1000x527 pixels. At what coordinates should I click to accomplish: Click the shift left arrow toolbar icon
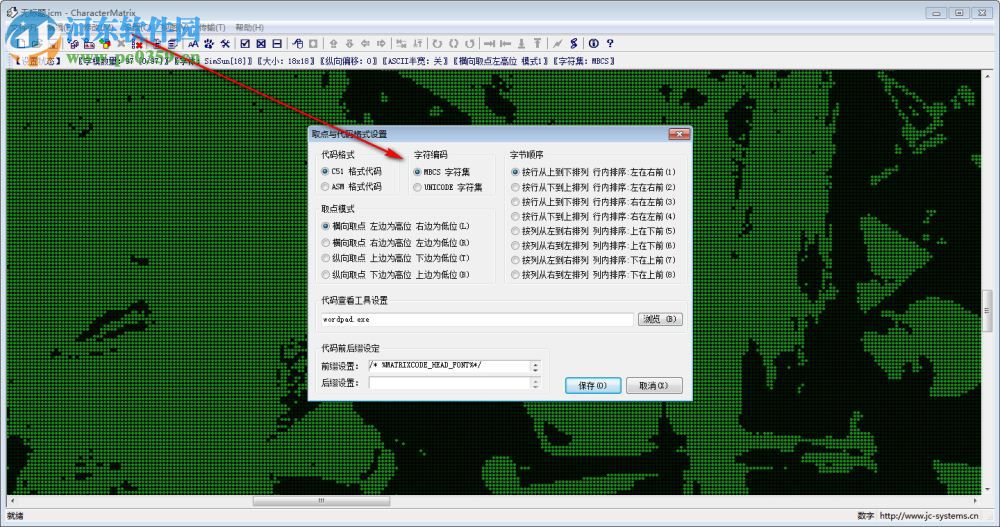click(365, 43)
